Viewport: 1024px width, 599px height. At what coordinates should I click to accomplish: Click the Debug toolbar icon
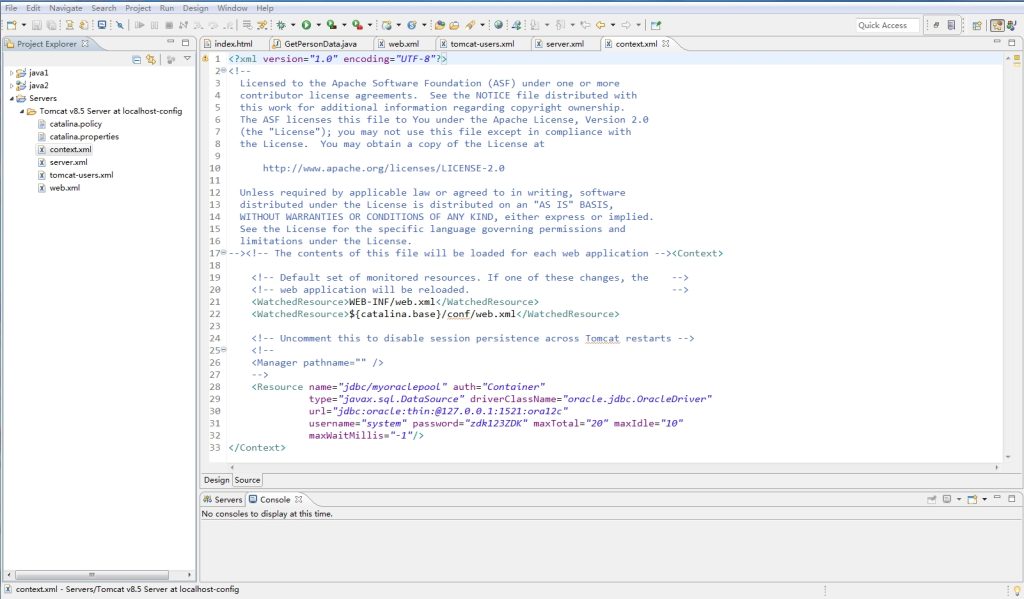pos(280,25)
